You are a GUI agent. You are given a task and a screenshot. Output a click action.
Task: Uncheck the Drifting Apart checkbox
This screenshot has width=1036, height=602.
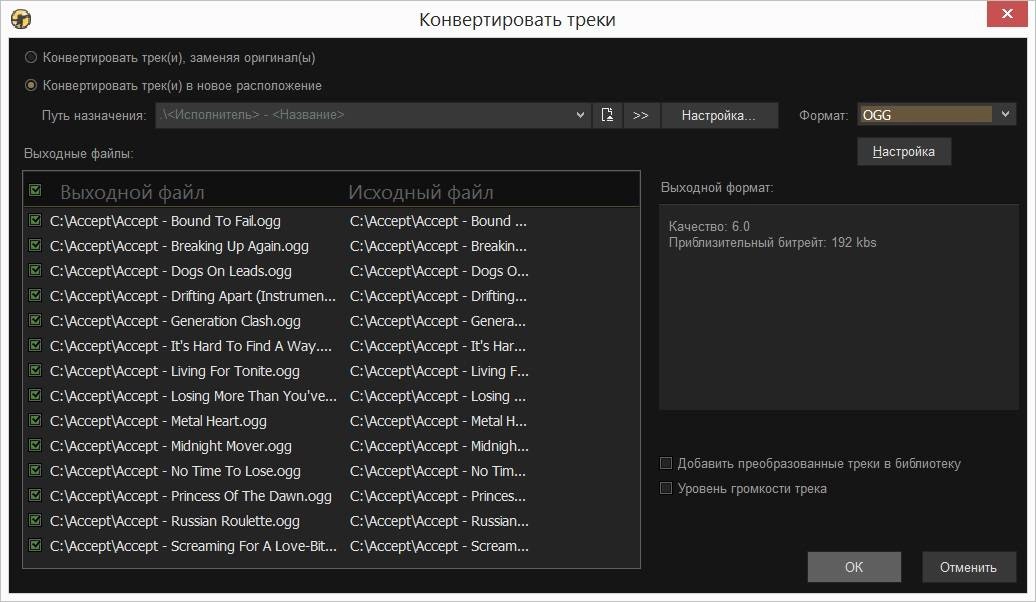point(36,295)
